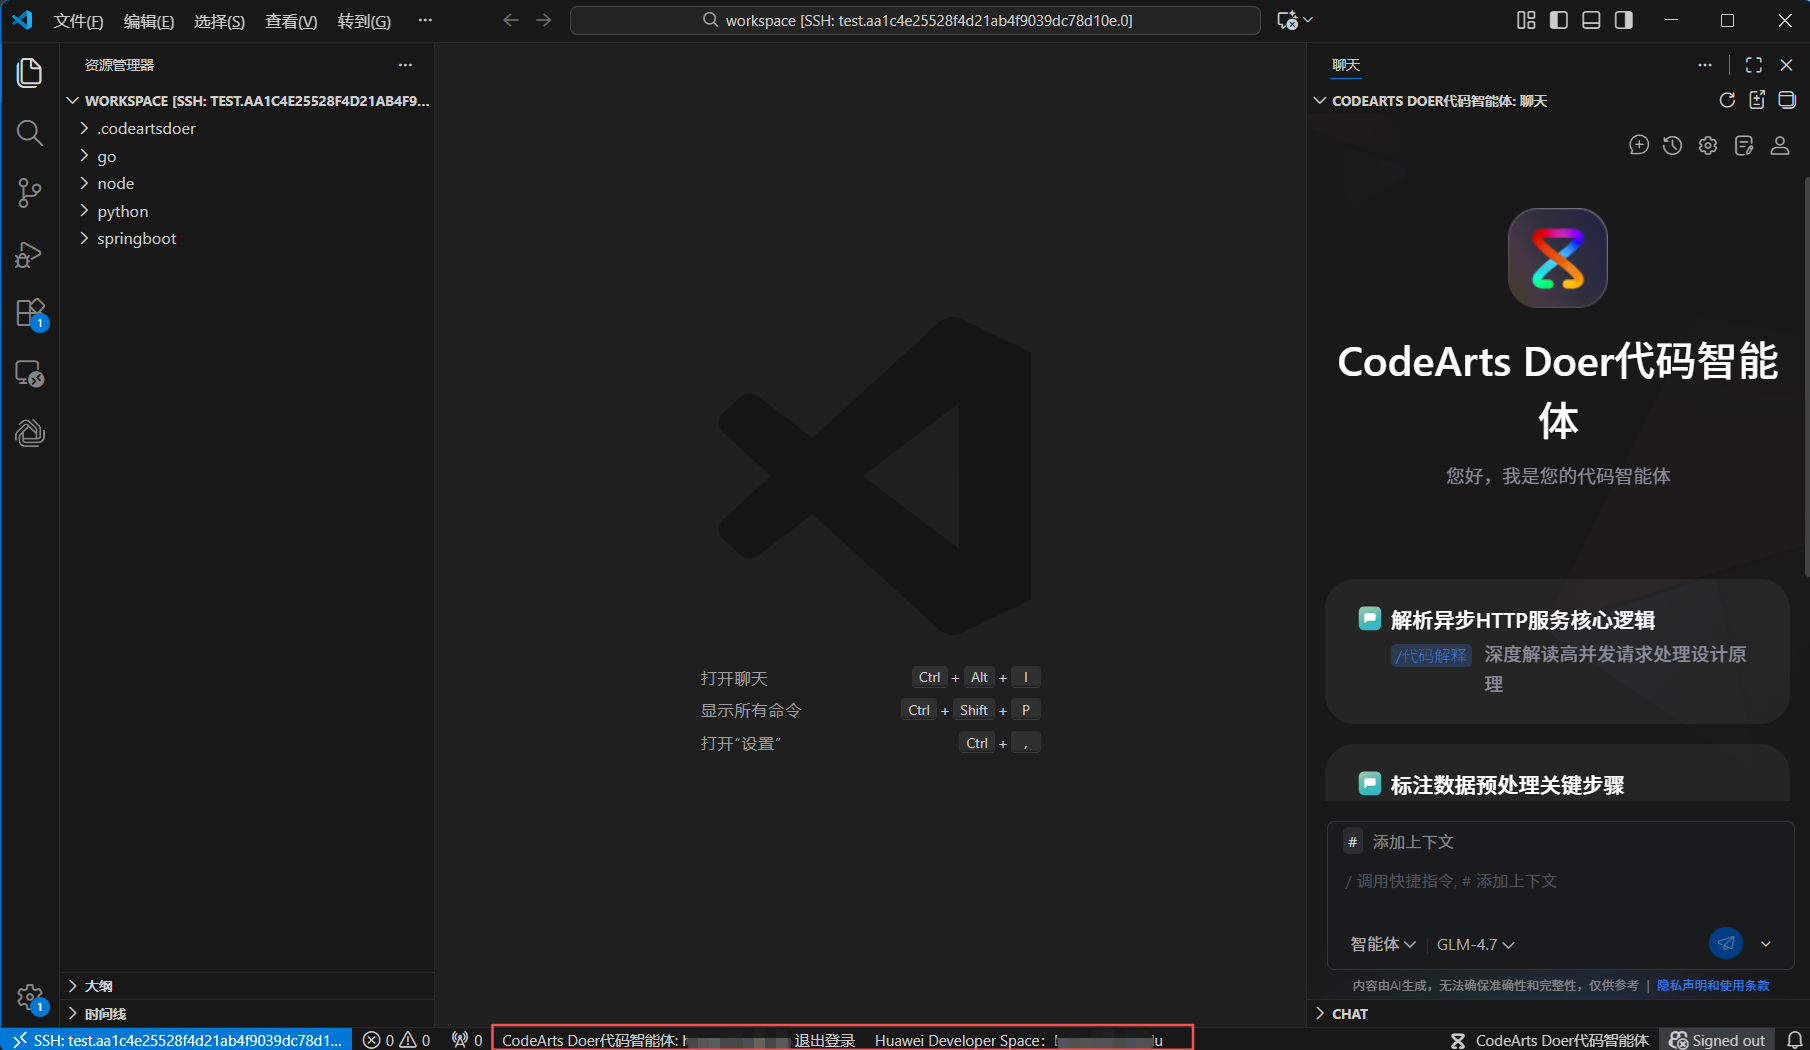Click the errors and warnings status indicator
Viewport: 1810px width, 1050px height.
(x=397, y=1040)
